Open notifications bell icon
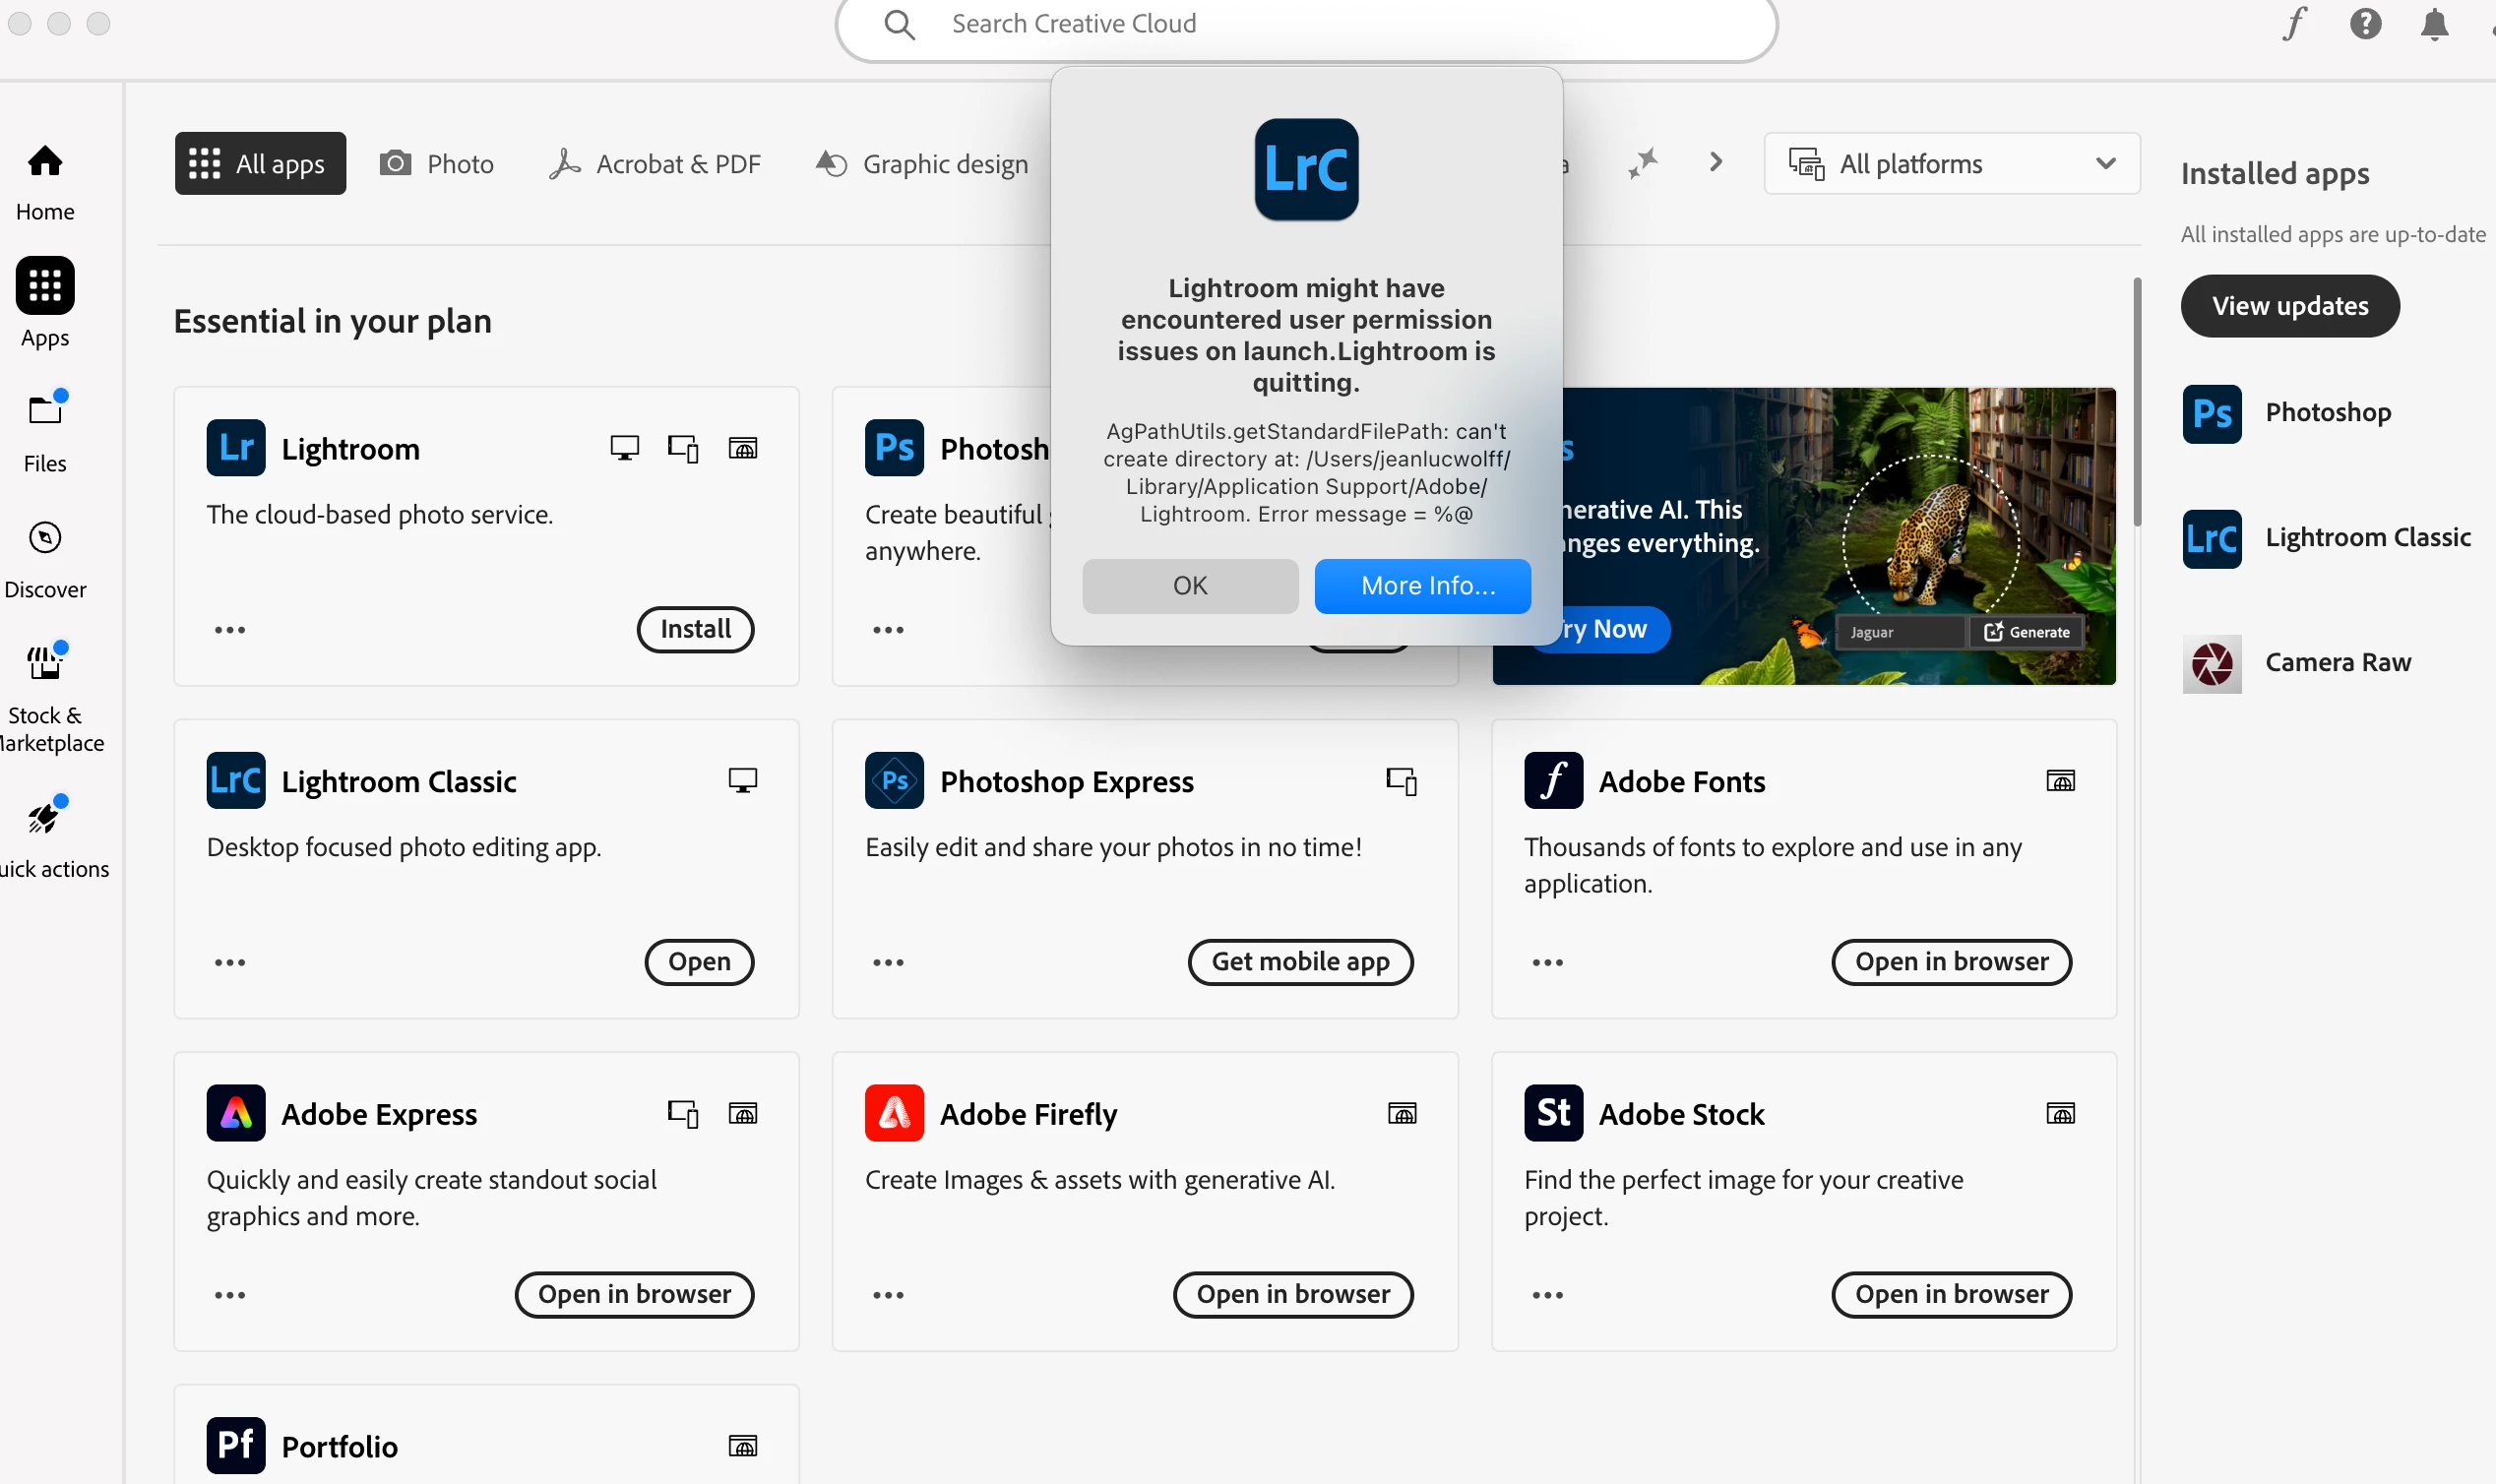Viewport: 2496px width, 1484px height. coord(2434,24)
